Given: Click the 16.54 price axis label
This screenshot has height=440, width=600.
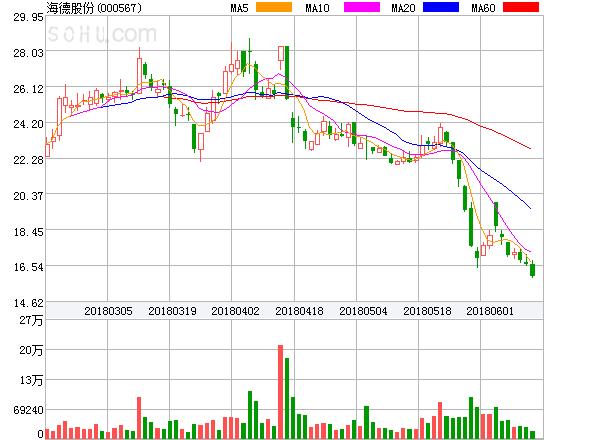Looking at the screenshot, I should (28, 267).
